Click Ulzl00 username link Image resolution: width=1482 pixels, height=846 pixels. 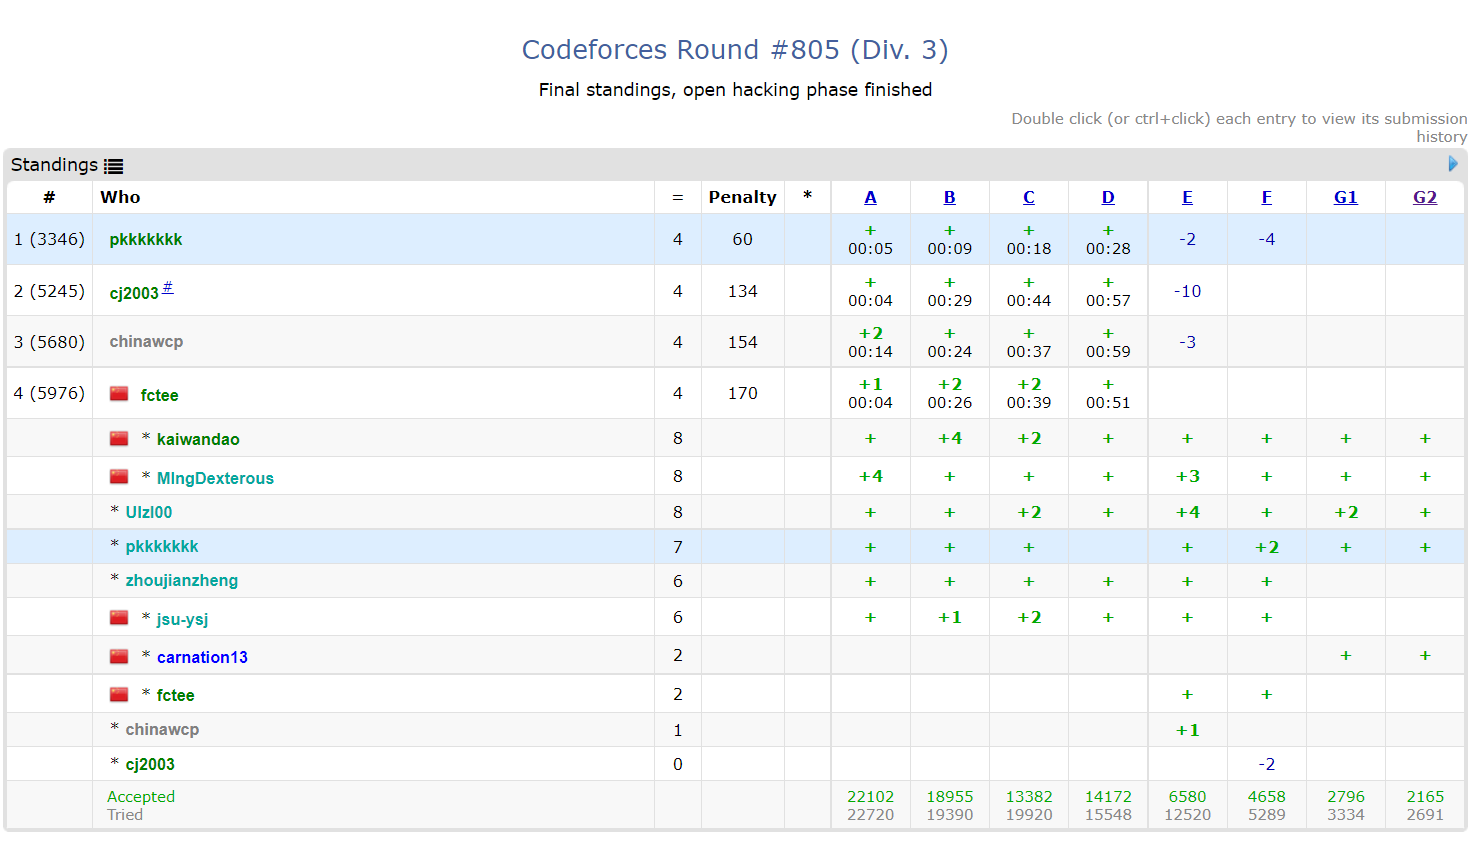(148, 513)
